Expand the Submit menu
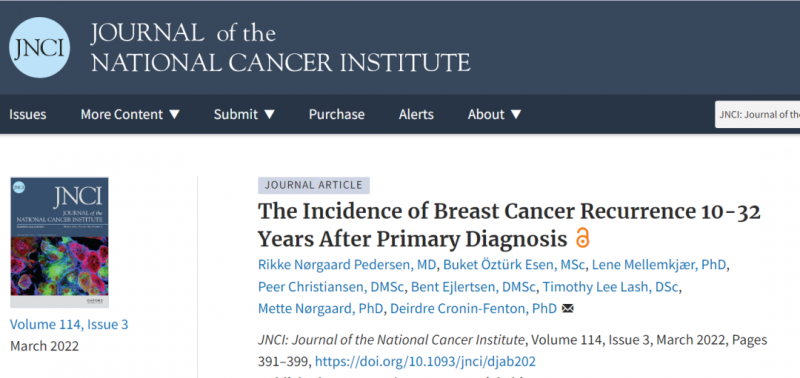The image size is (800, 378). 244,114
